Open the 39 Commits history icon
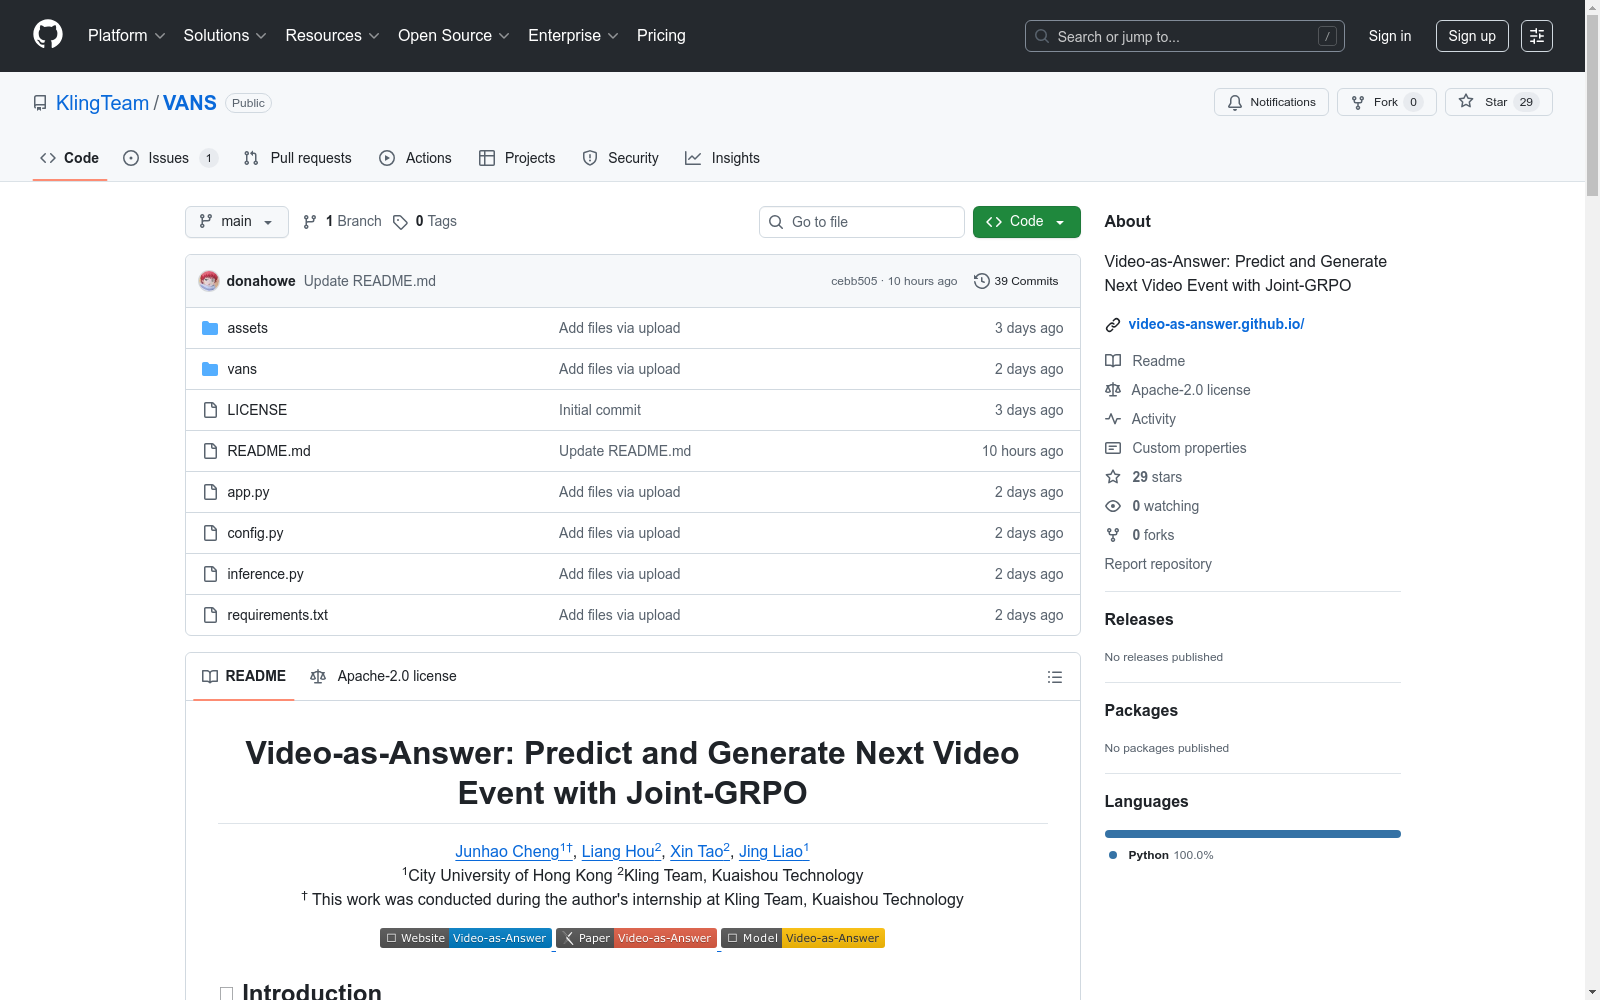Image resolution: width=1600 pixels, height=1000 pixels. (x=982, y=281)
